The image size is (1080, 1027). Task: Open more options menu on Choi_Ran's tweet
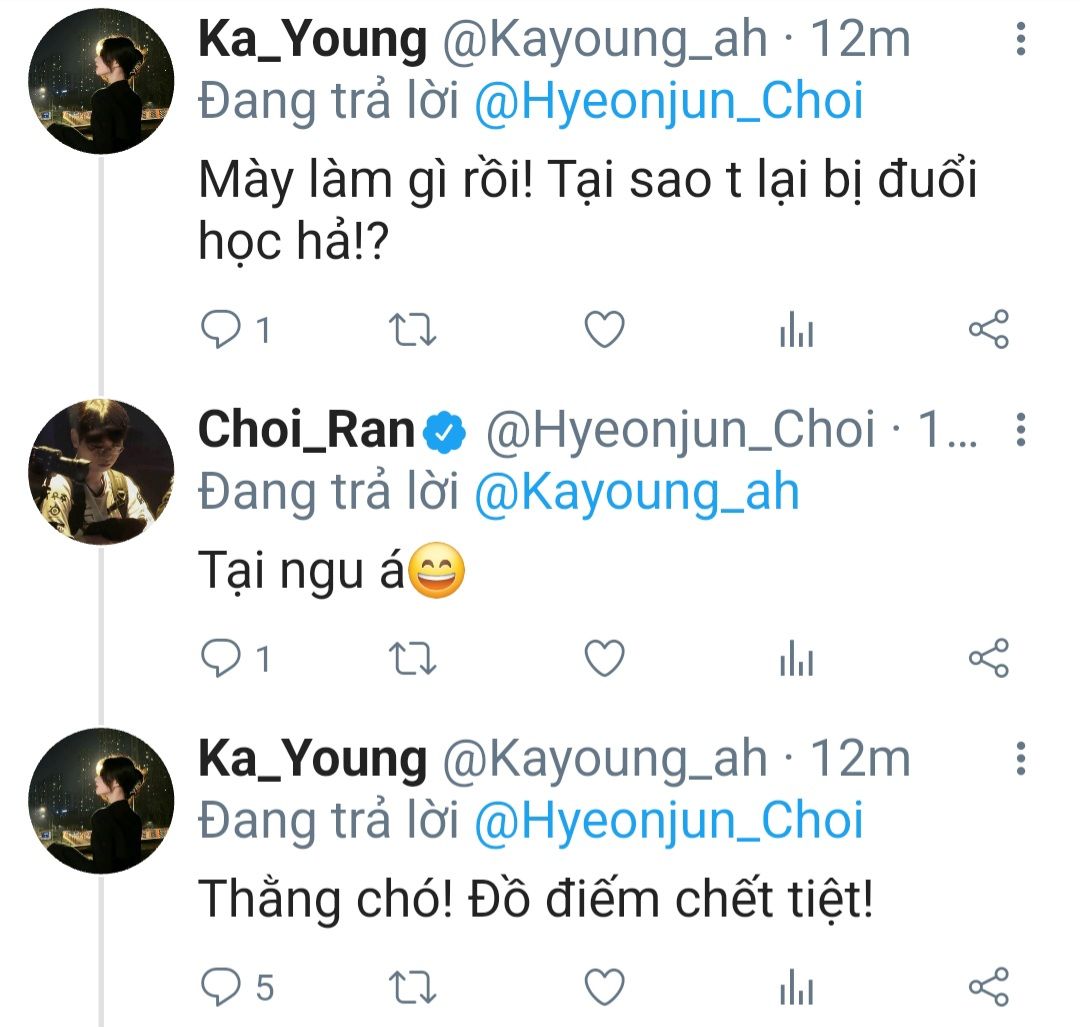click(1020, 430)
